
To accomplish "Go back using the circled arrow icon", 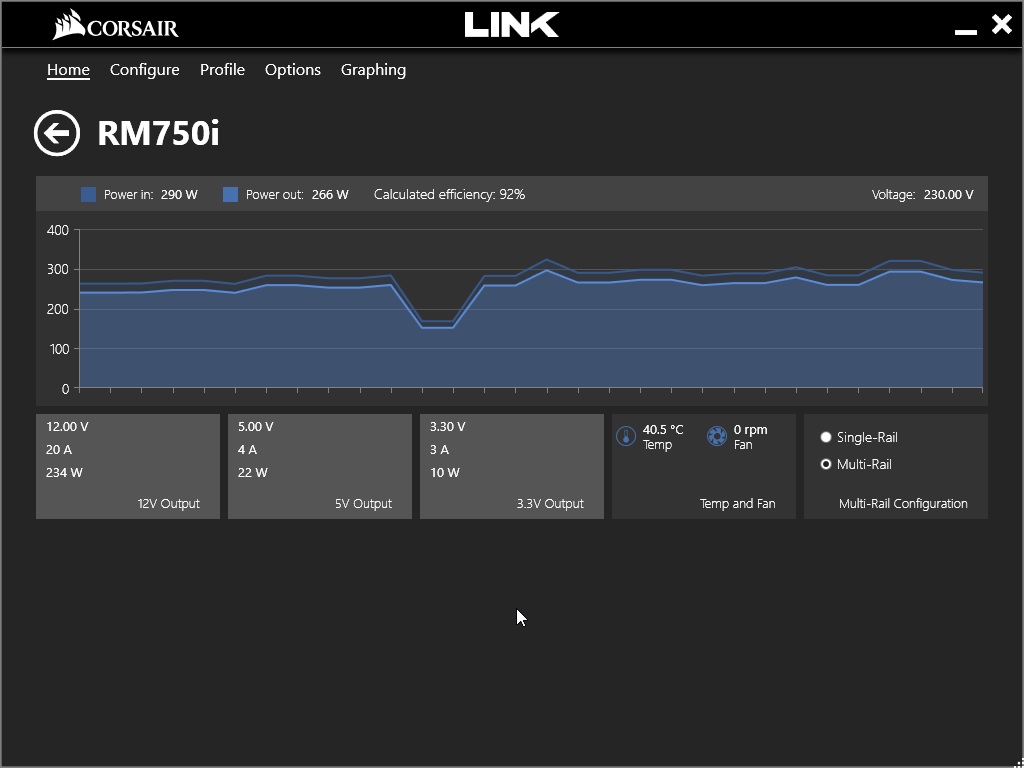I will coord(57,133).
